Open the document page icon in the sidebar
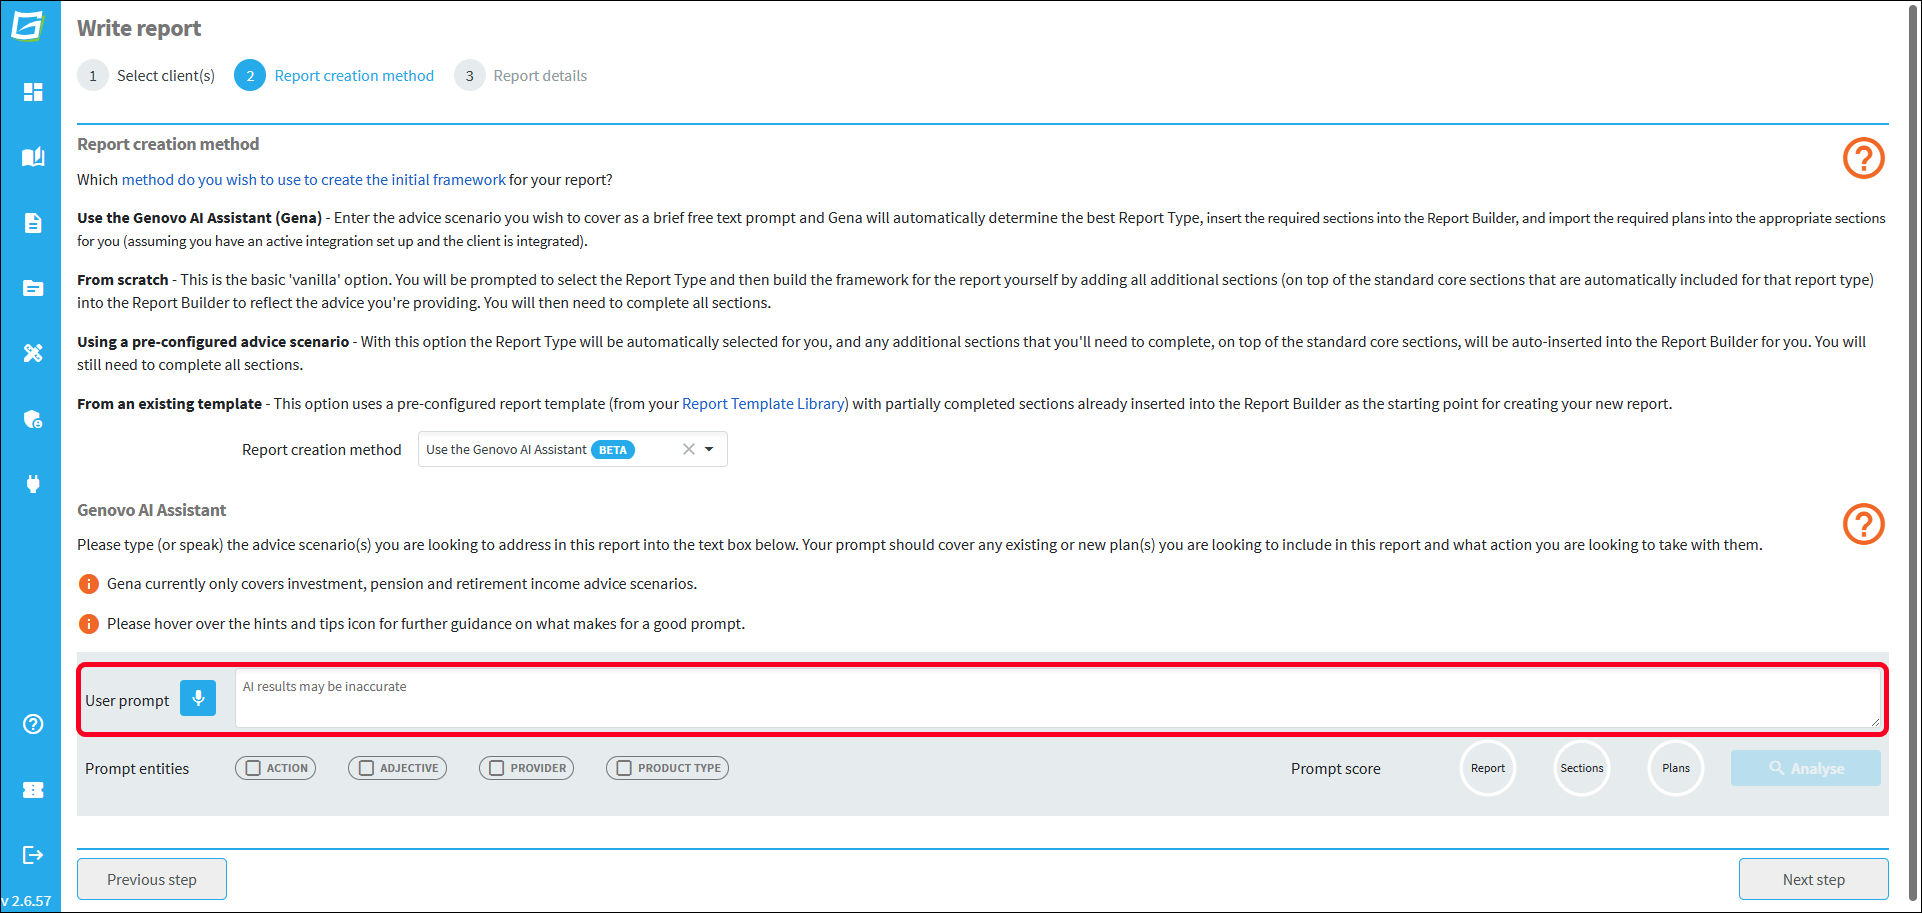The image size is (1922, 913). (x=33, y=222)
